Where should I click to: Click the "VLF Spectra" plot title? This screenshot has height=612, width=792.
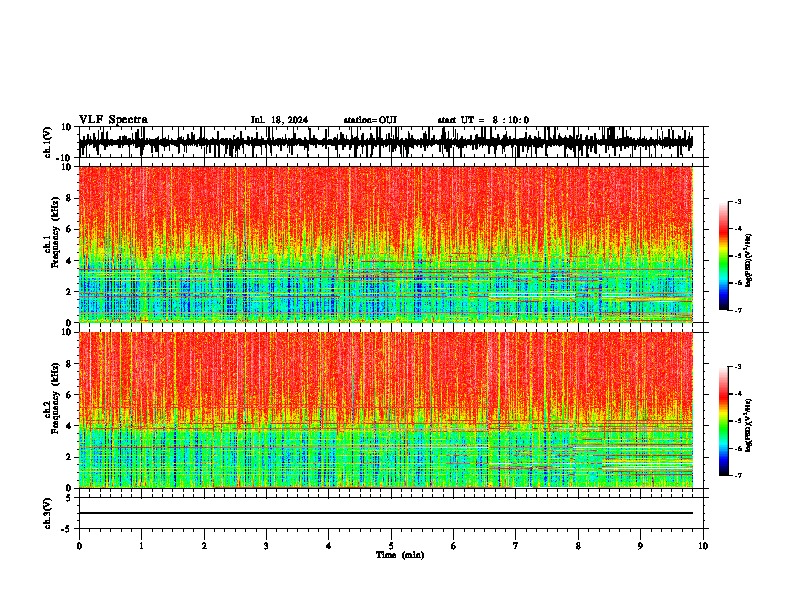113,120
